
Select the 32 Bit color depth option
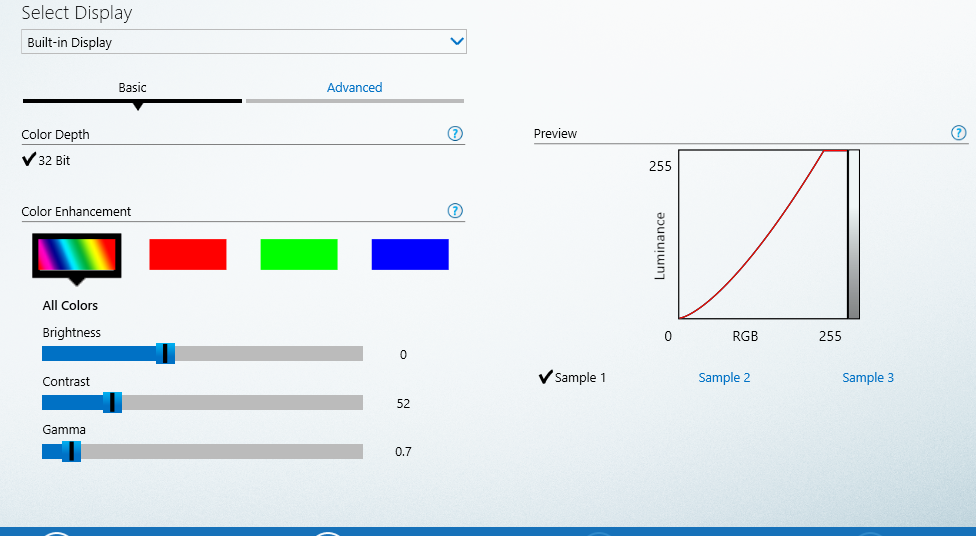46,160
